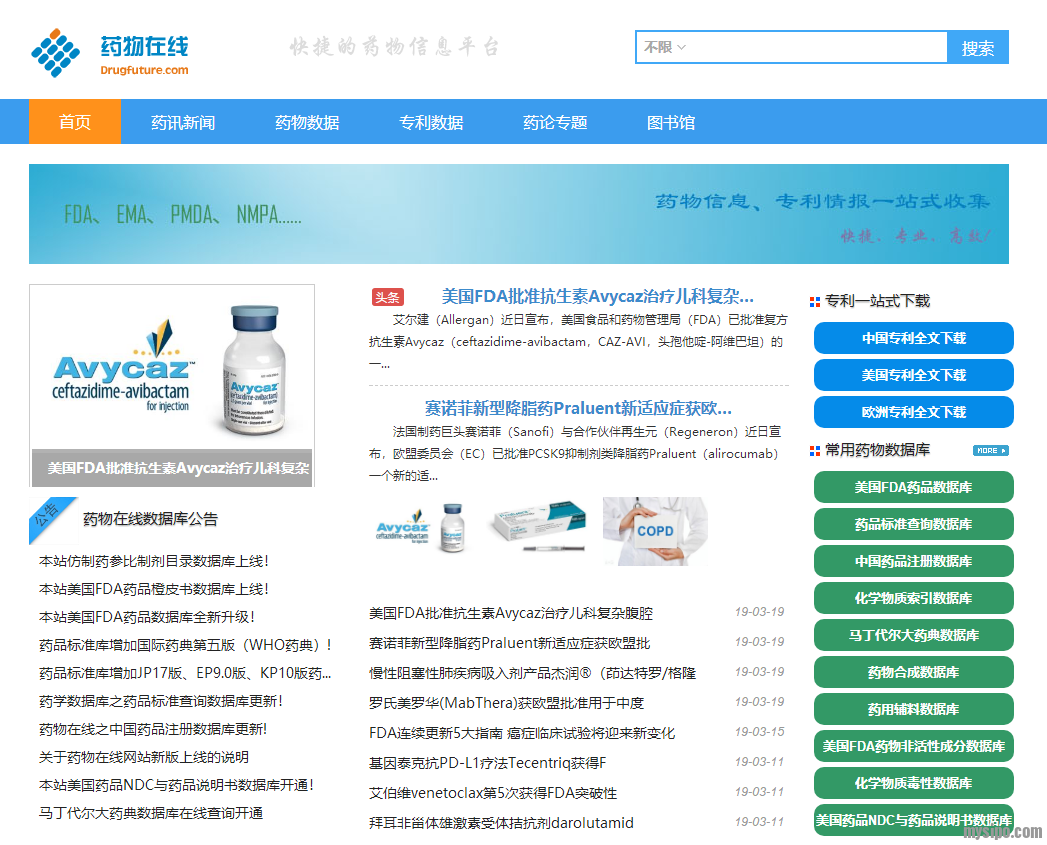Open the 美国FDA药品数据库 button
Image resolution: width=1047 pixels, height=845 pixels.
pyautogui.click(x=913, y=487)
